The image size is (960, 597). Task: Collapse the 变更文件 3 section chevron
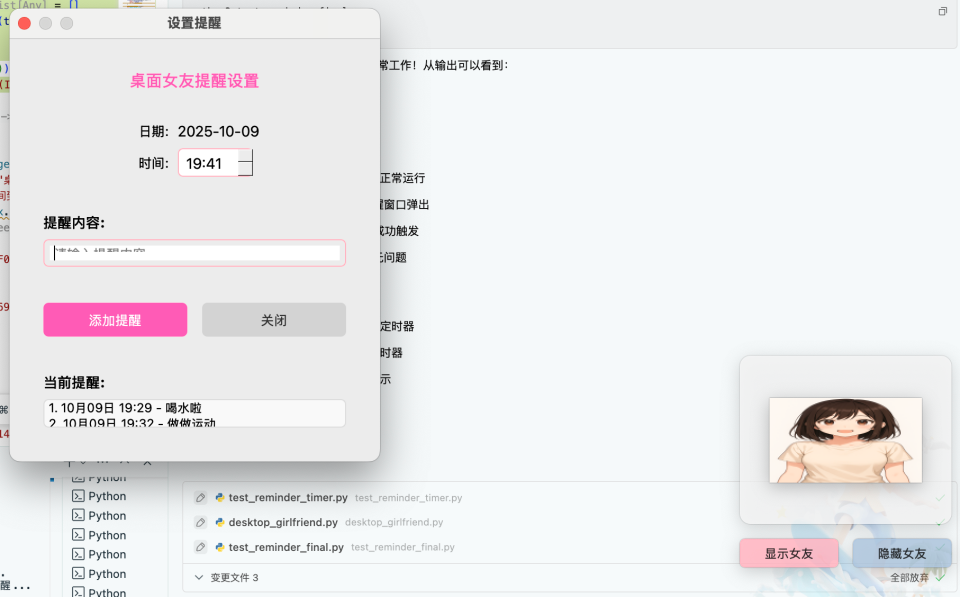coord(198,577)
